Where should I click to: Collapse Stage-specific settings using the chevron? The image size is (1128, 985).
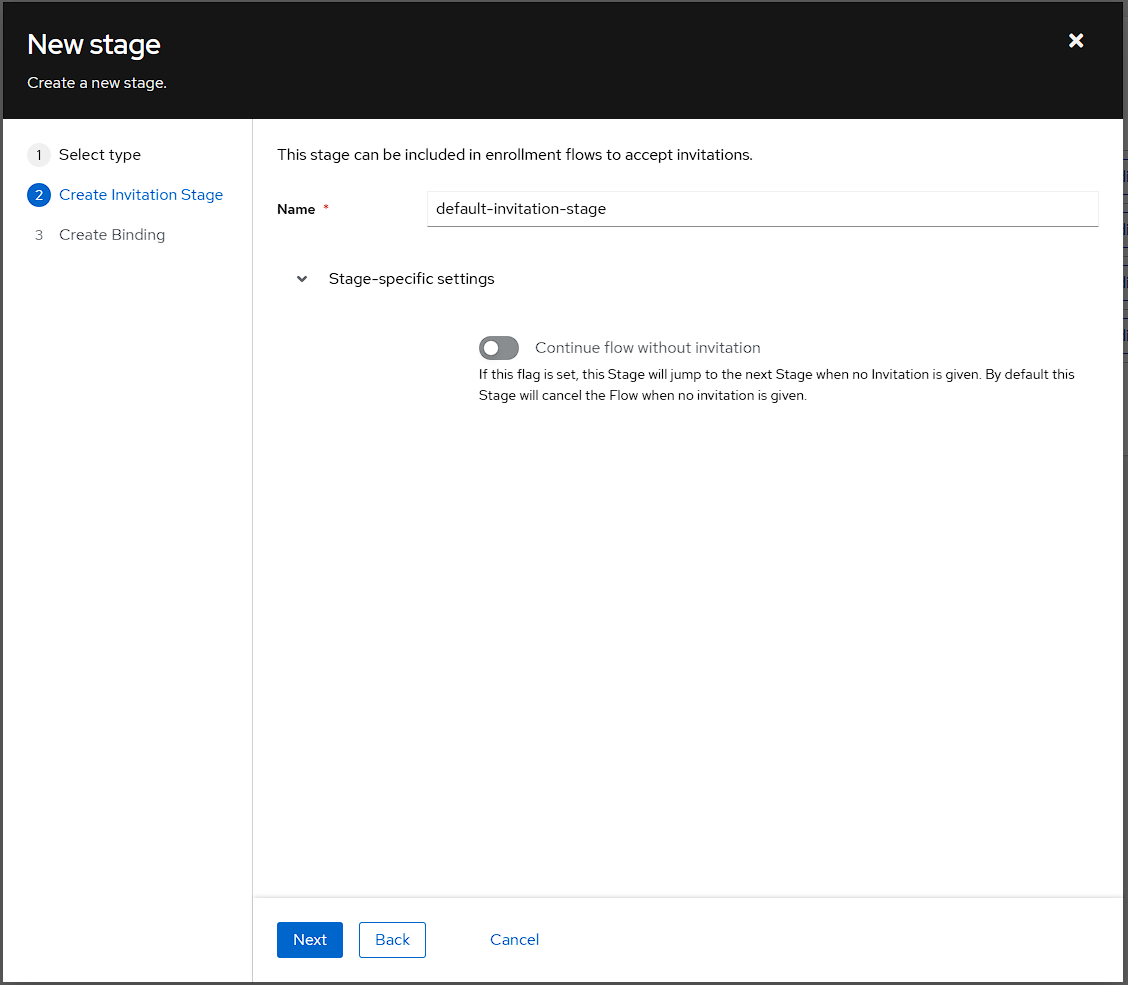click(302, 279)
